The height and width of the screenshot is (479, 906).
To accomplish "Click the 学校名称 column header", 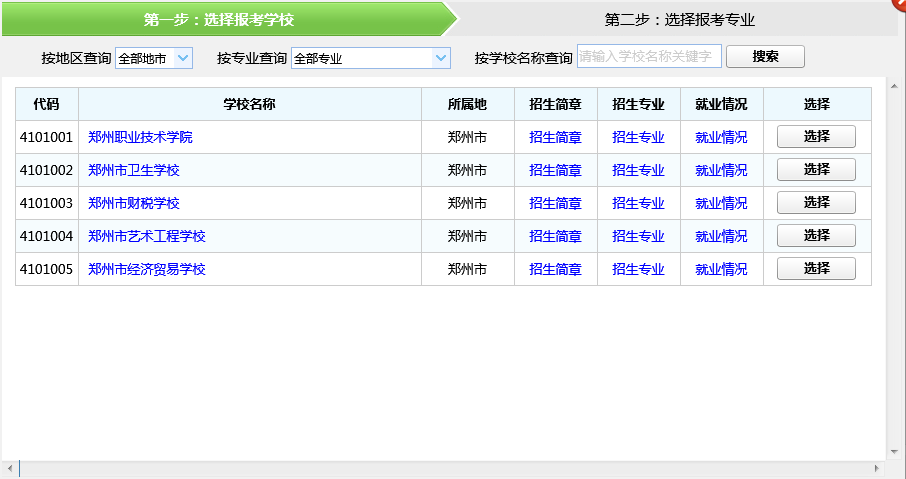I will [x=249, y=104].
